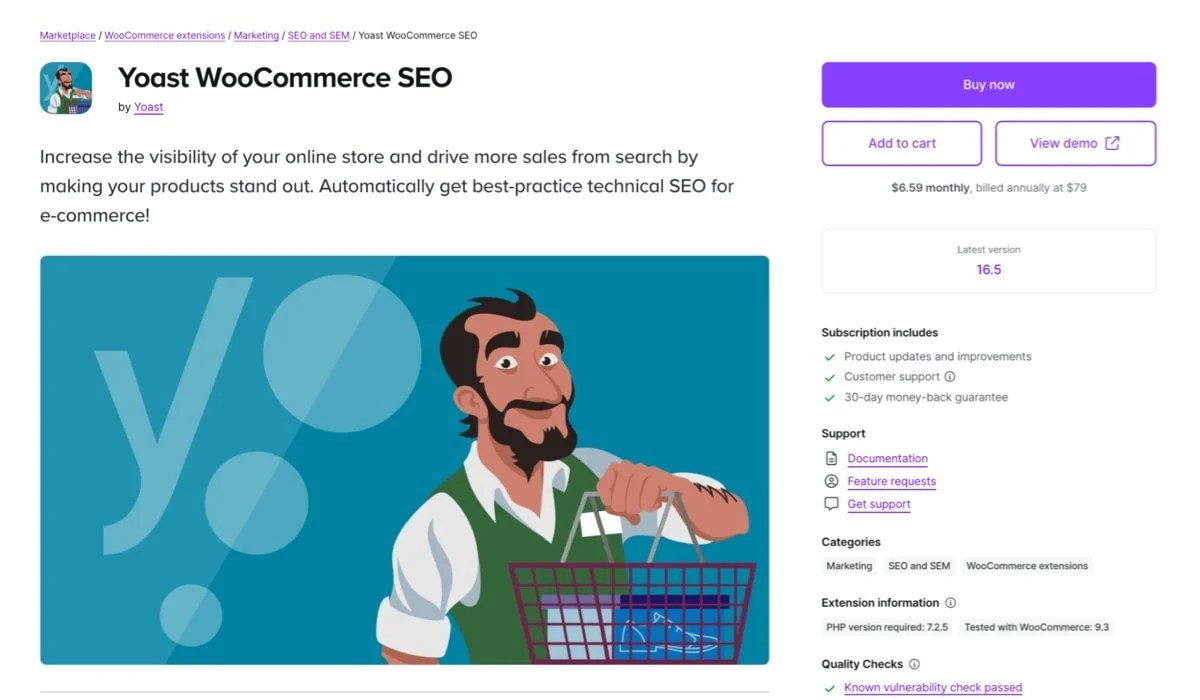Open WooCommerce extensions breadcrumb entry
Image resolution: width=1200 pixels, height=700 pixels.
click(x=164, y=34)
